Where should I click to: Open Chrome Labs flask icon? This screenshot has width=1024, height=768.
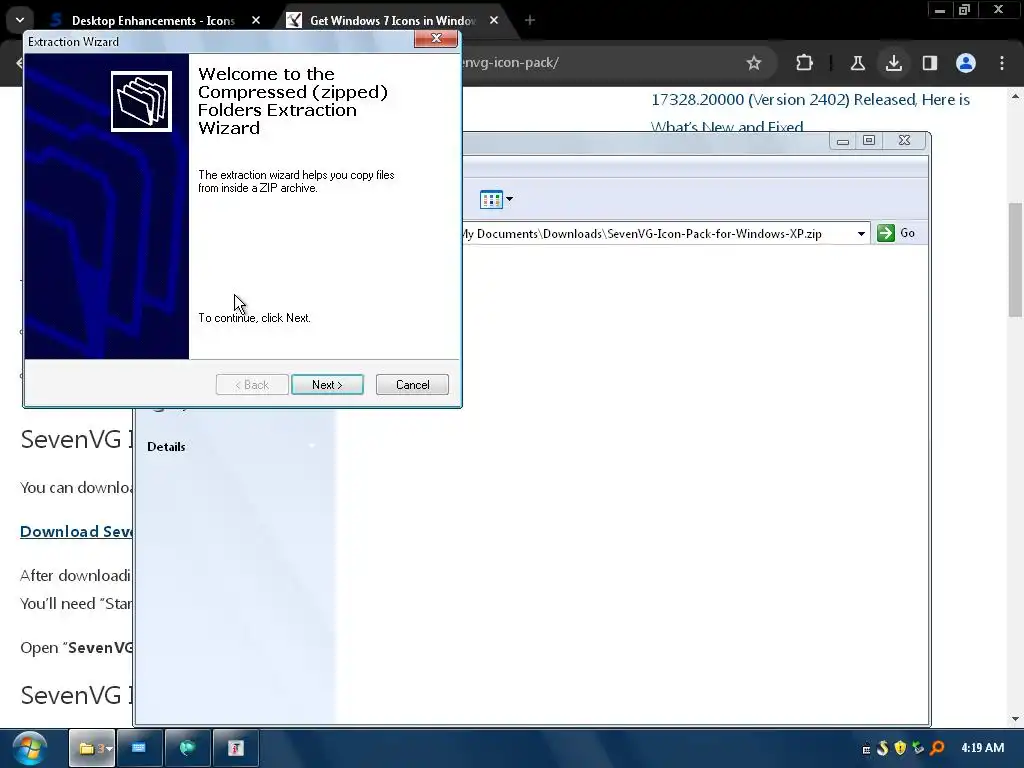[857, 63]
